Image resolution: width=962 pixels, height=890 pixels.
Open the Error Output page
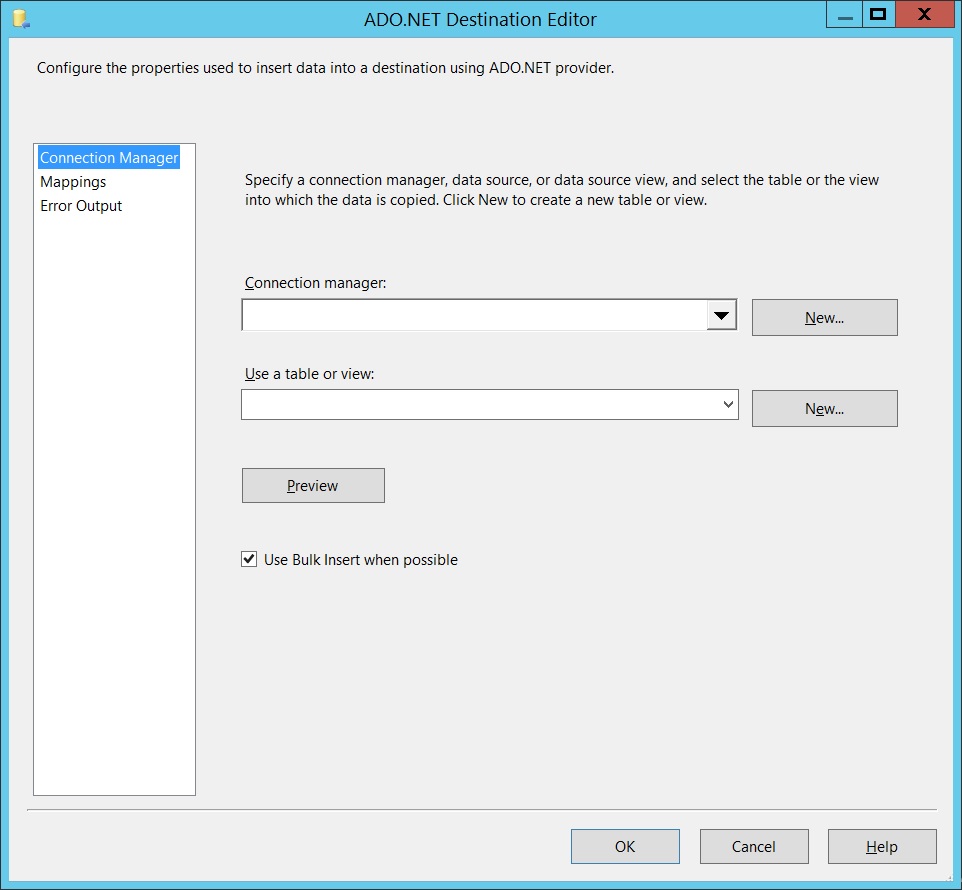click(x=81, y=205)
